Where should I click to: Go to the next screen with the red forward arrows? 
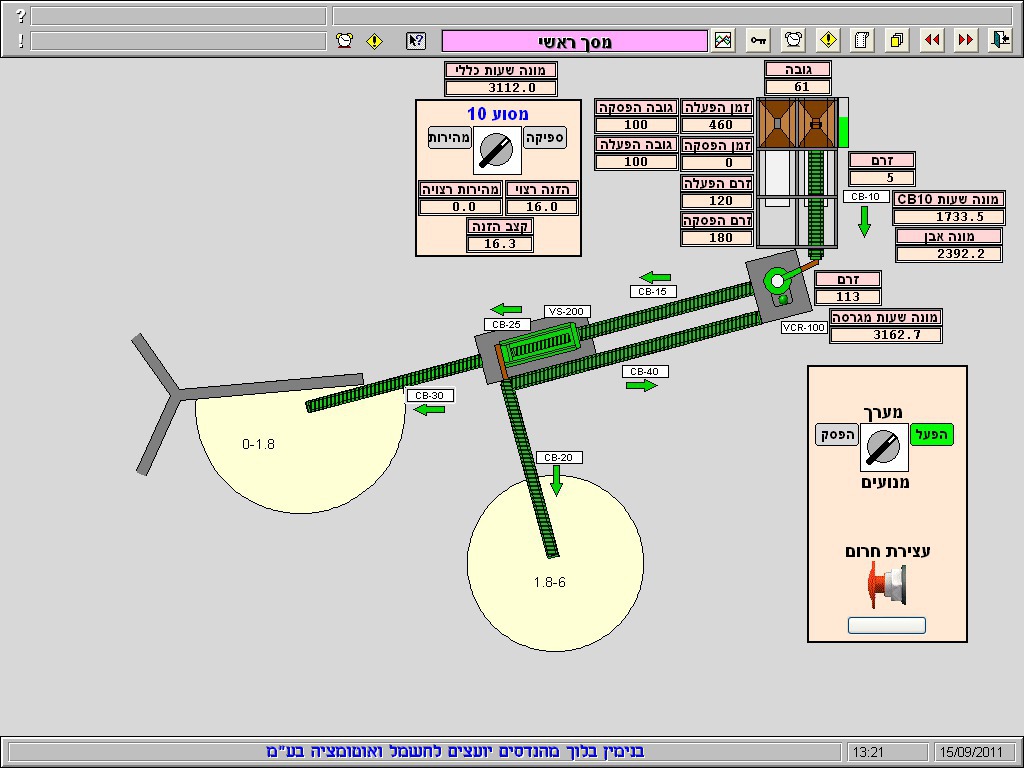(x=965, y=40)
